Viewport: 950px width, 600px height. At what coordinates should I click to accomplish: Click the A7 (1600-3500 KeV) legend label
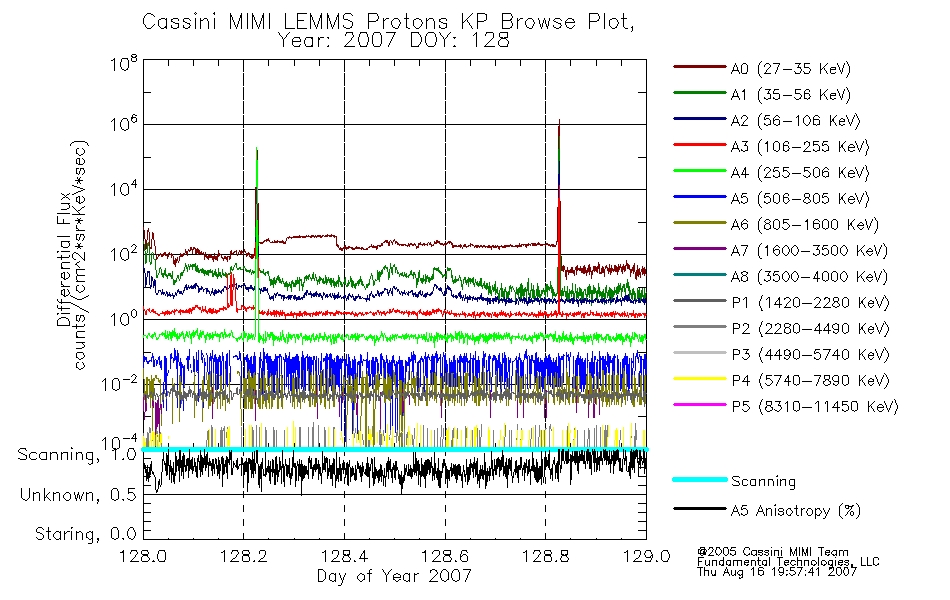(809, 252)
